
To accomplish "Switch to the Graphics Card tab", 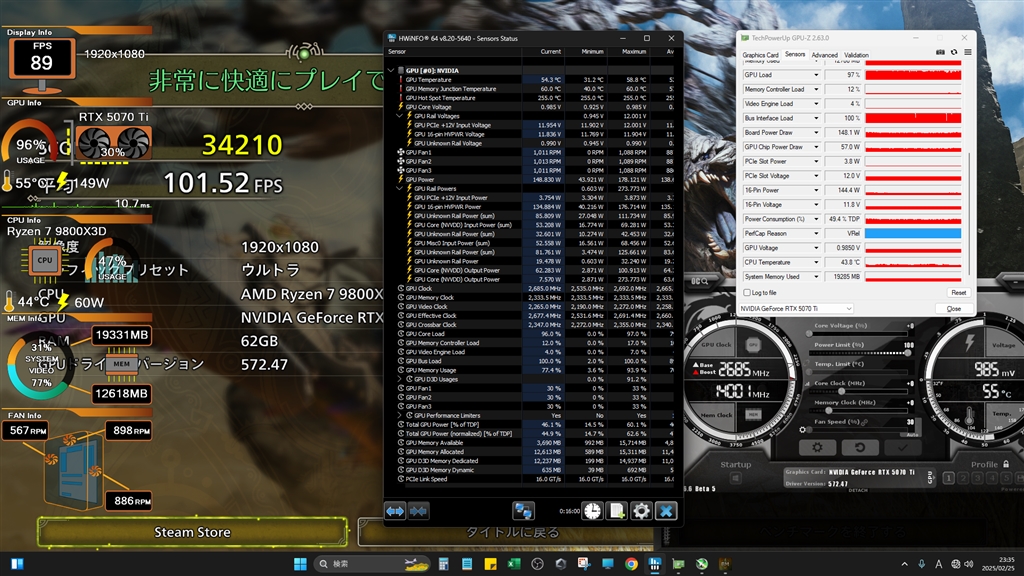I will coord(760,56).
